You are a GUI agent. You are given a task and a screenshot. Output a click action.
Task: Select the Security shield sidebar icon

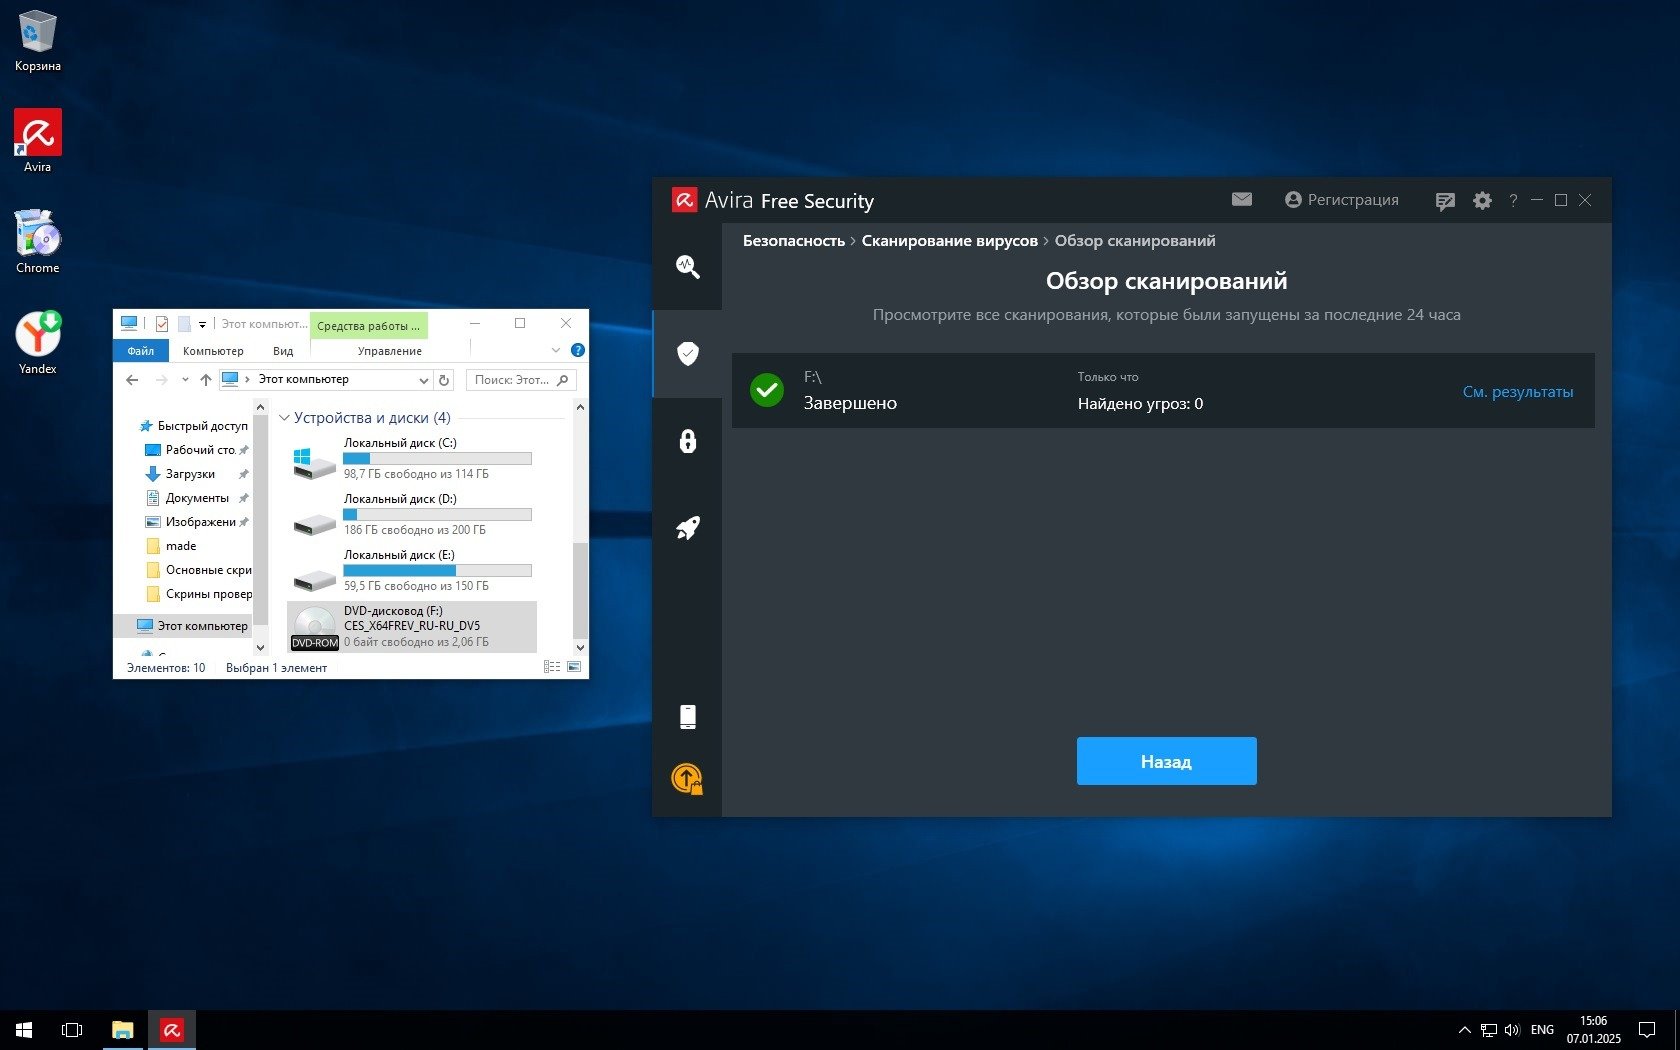(x=687, y=353)
